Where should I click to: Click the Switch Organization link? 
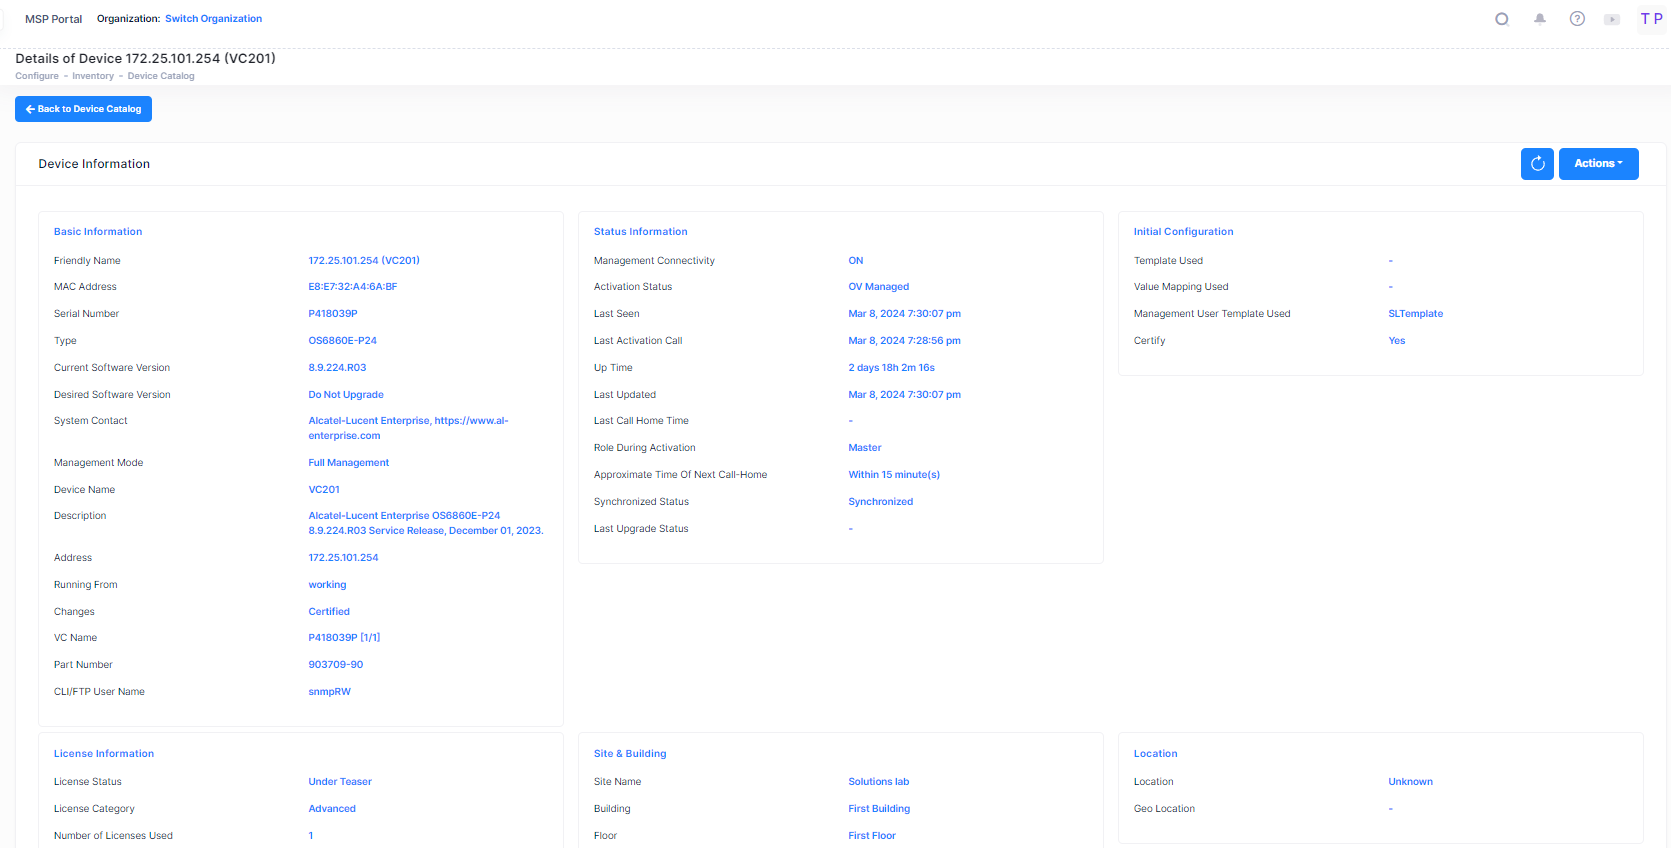[213, 19]
